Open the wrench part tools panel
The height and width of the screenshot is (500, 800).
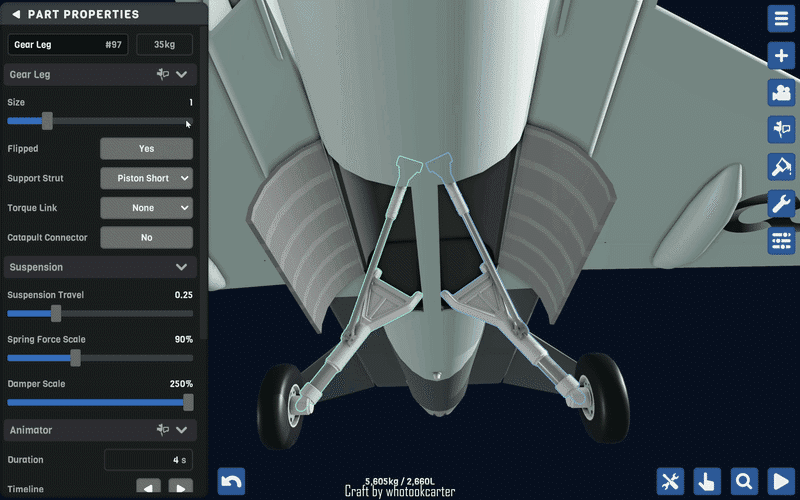click(x=781, y=204)
